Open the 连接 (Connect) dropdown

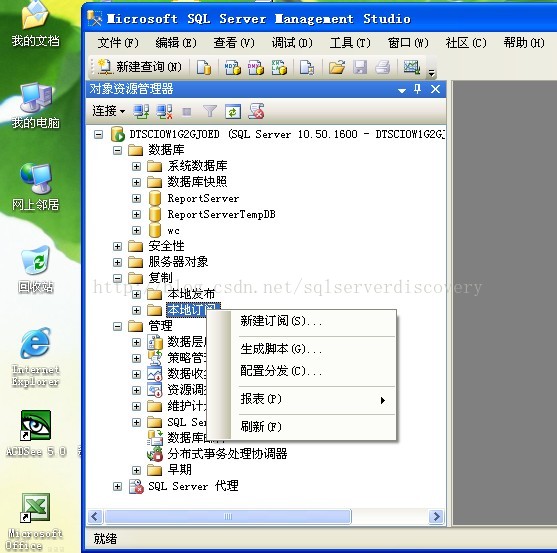coord(109,111)
